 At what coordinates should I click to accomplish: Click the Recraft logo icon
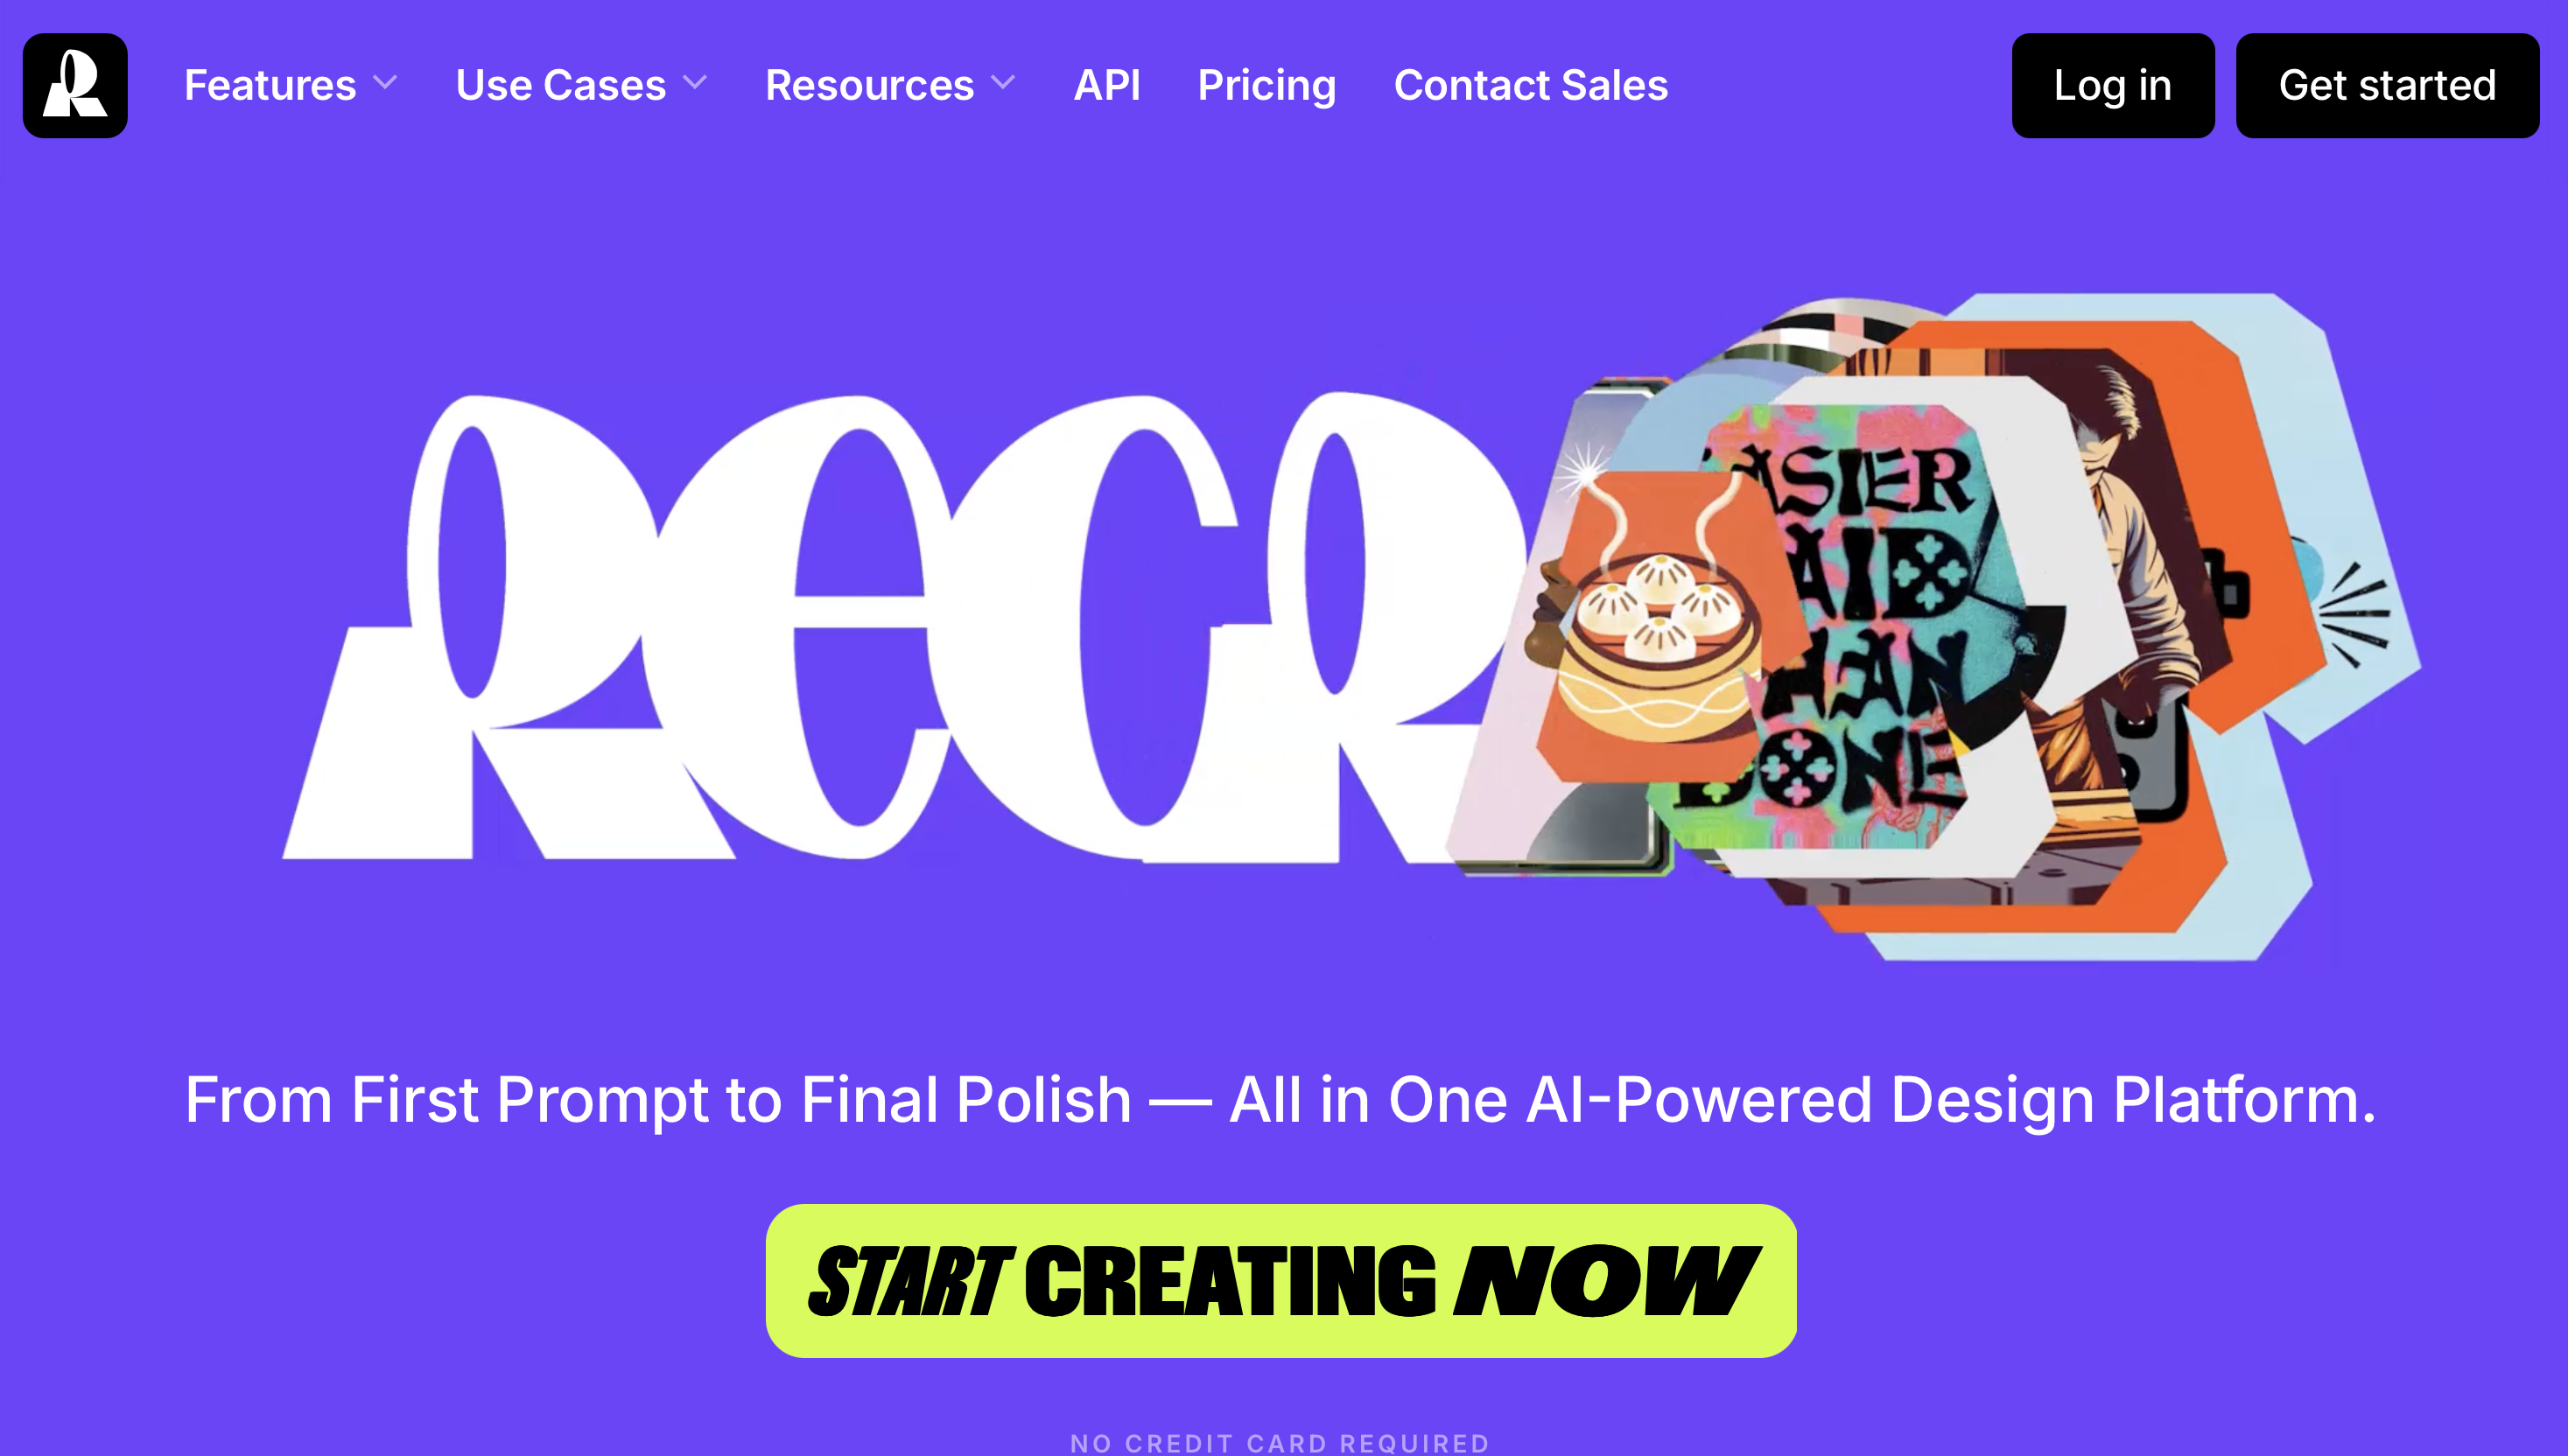click(75, 86)
